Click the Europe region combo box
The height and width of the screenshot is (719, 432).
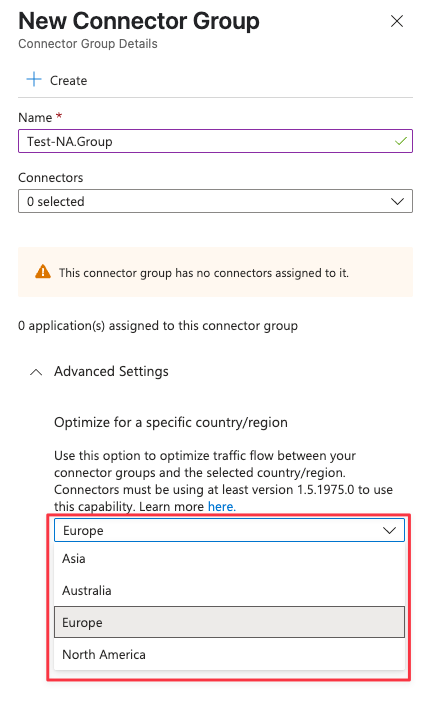[x=229, y=530]
